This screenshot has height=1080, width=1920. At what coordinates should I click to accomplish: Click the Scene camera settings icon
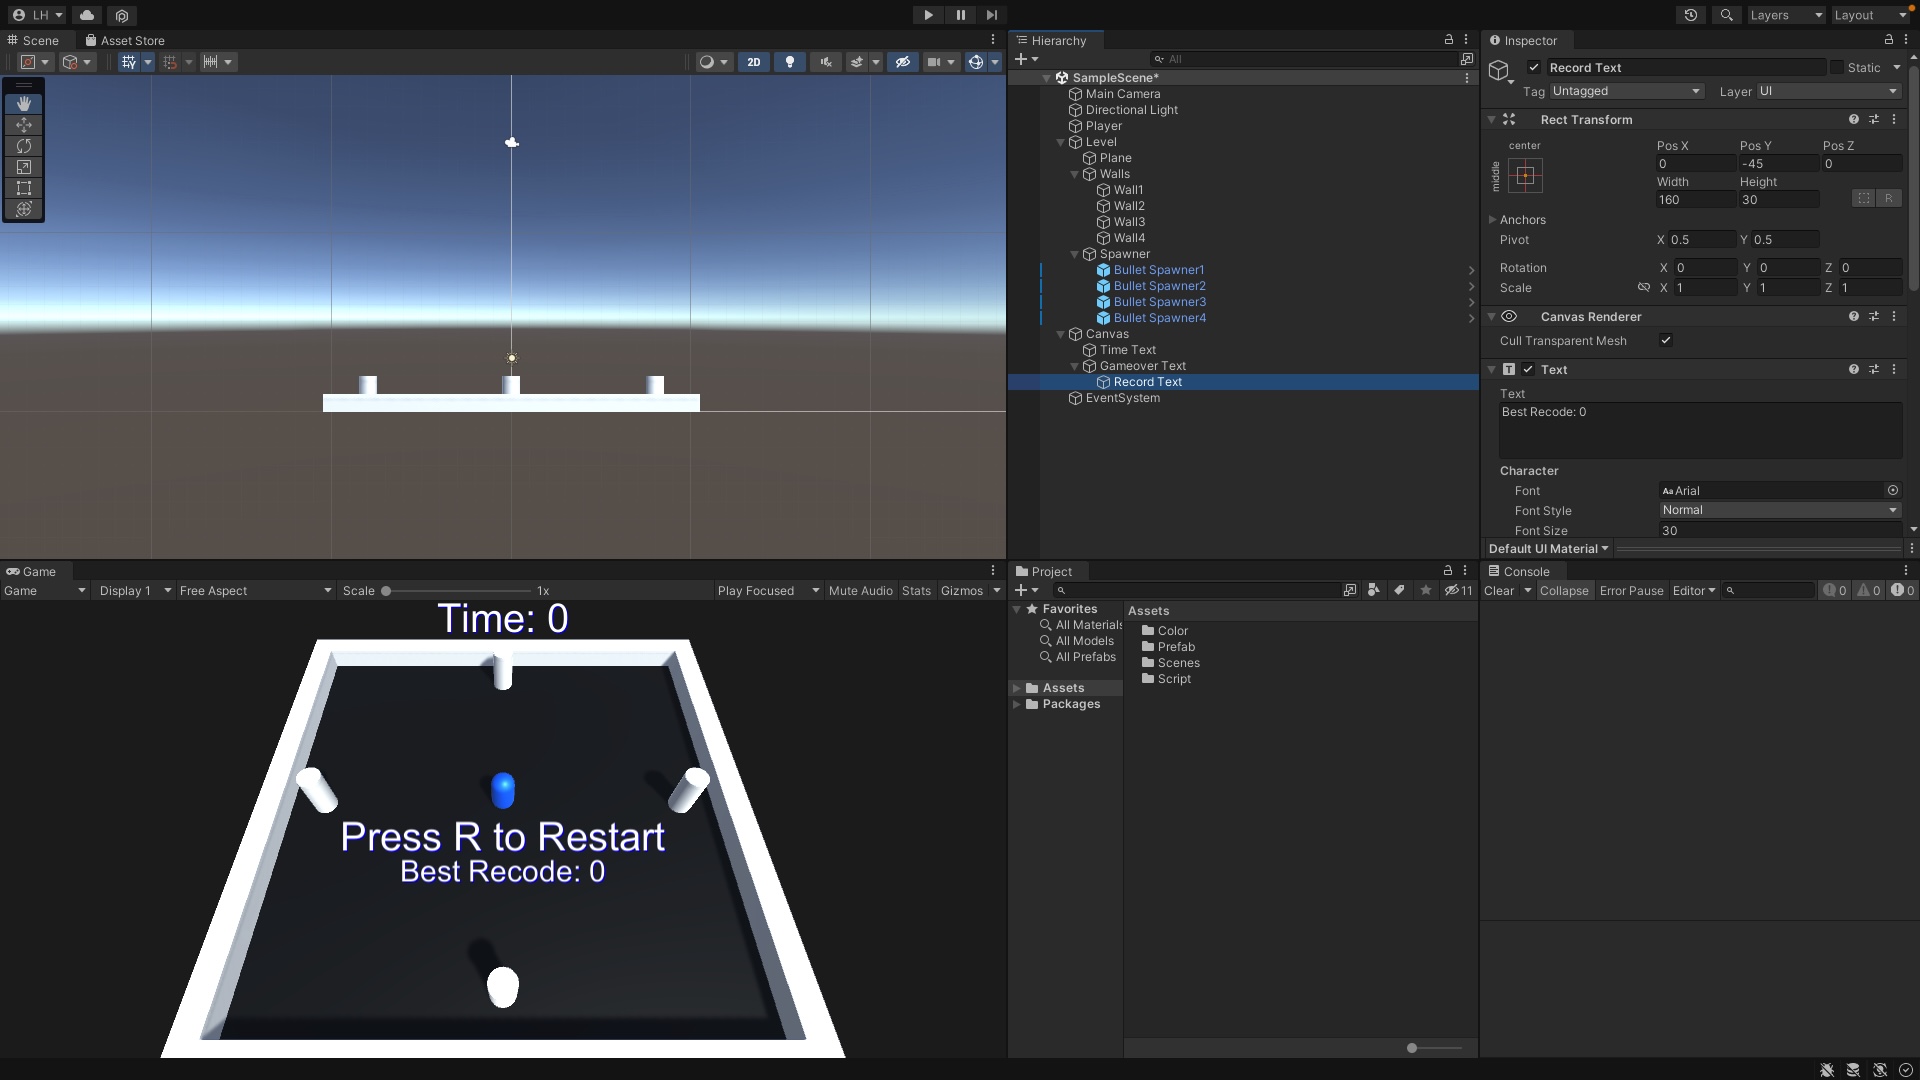coord(933,62)
